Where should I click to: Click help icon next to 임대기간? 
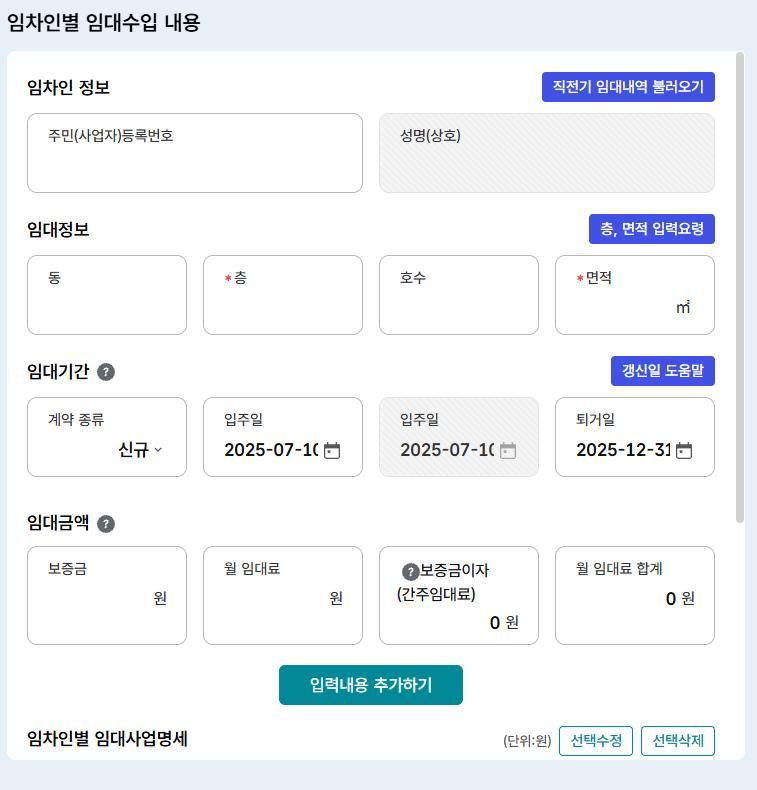(106, 372)
